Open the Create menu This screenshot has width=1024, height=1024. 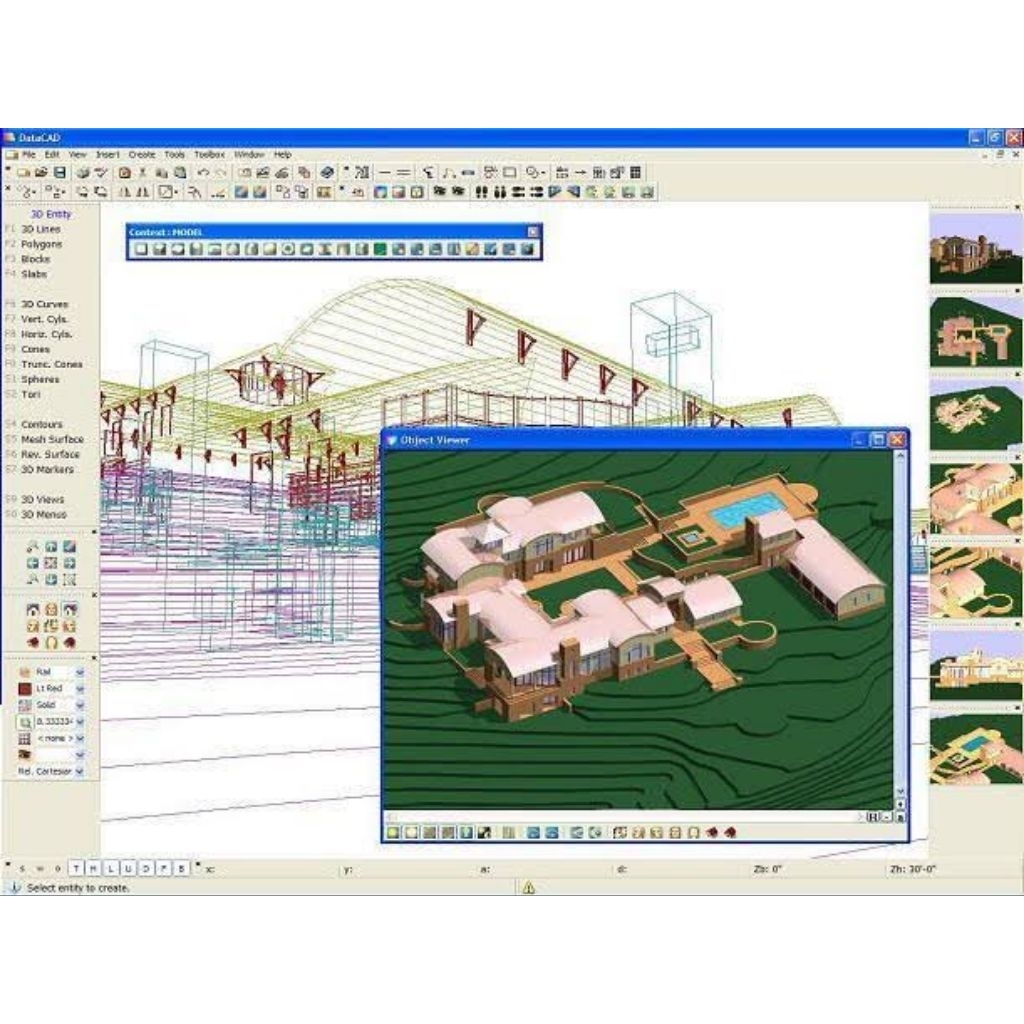[142, 155]
